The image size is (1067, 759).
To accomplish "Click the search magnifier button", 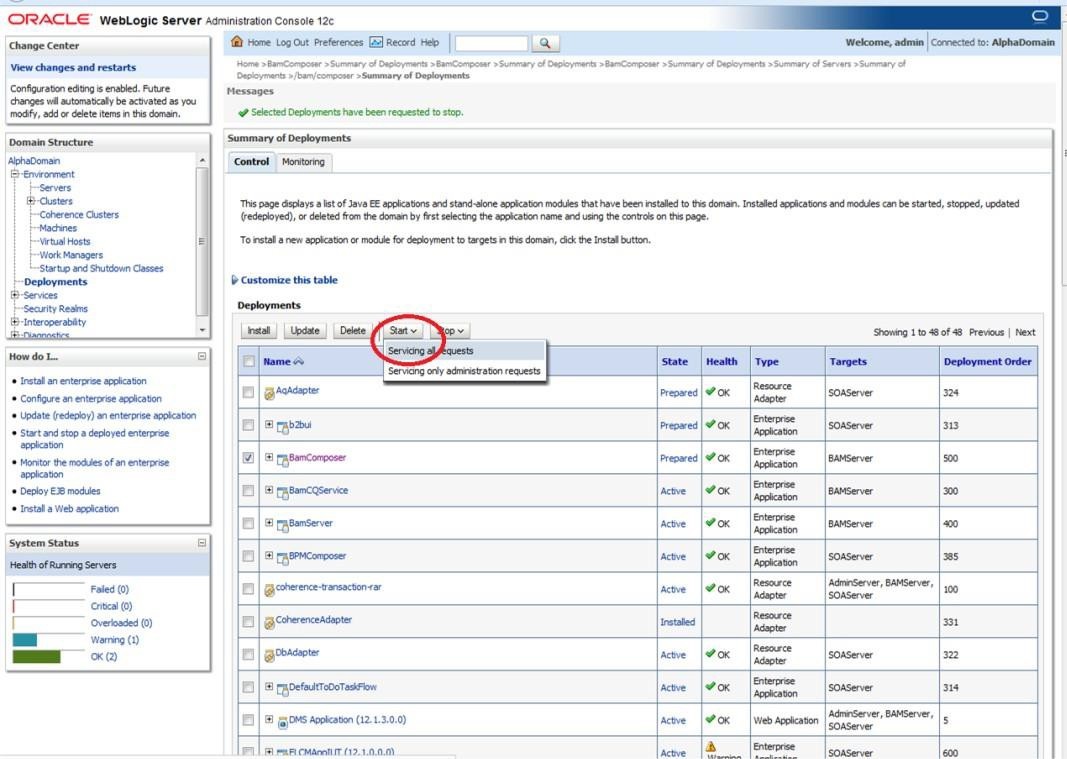I will (x=544, y=43).
